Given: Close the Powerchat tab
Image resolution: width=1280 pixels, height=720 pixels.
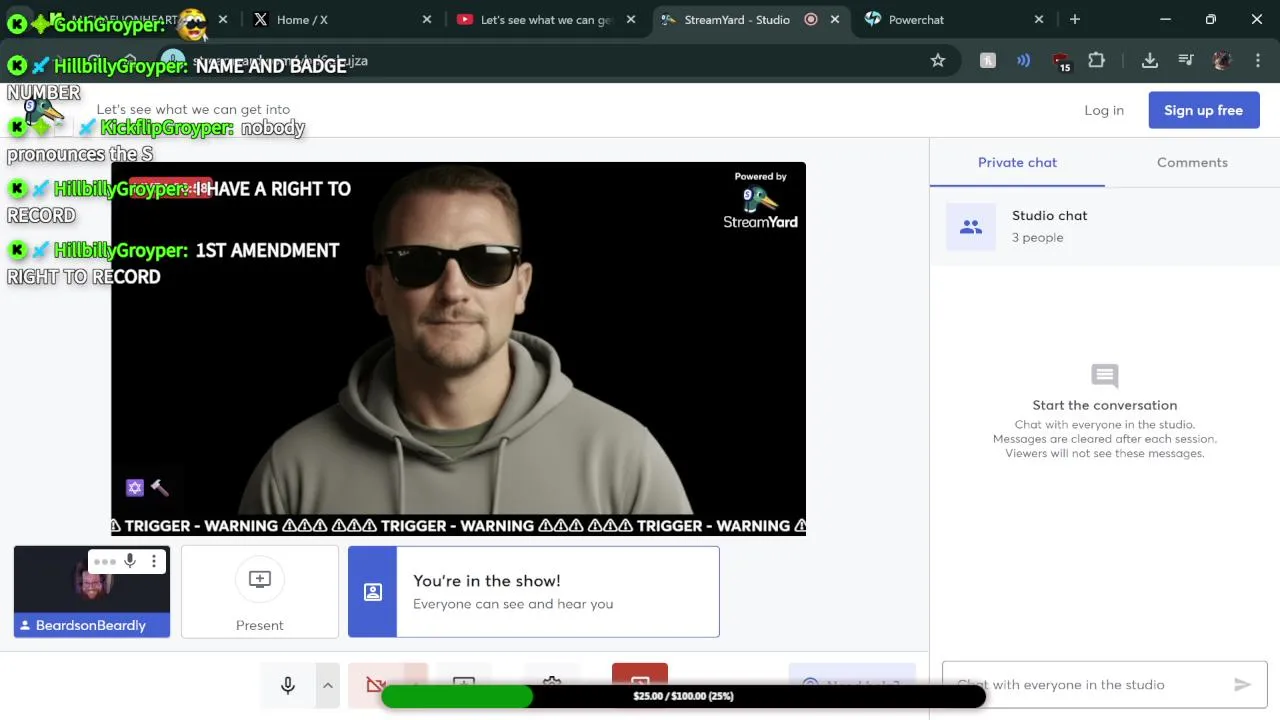Looking at the screenshot, I should (x=1039, y=19).
